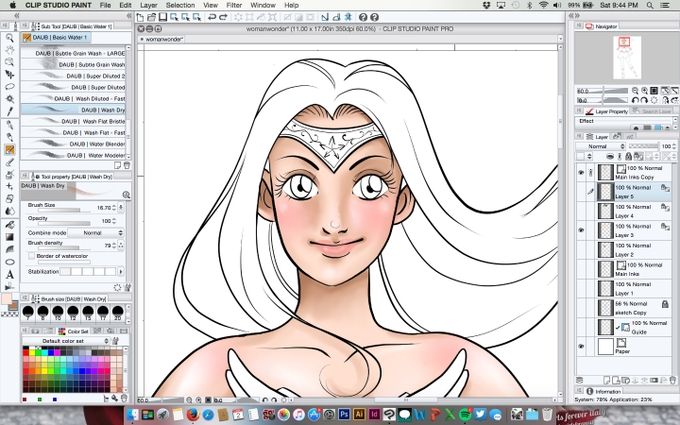Click the Undo arrow in the toolbar
This screenshot has width=680, height=425.
click(212, 17)
